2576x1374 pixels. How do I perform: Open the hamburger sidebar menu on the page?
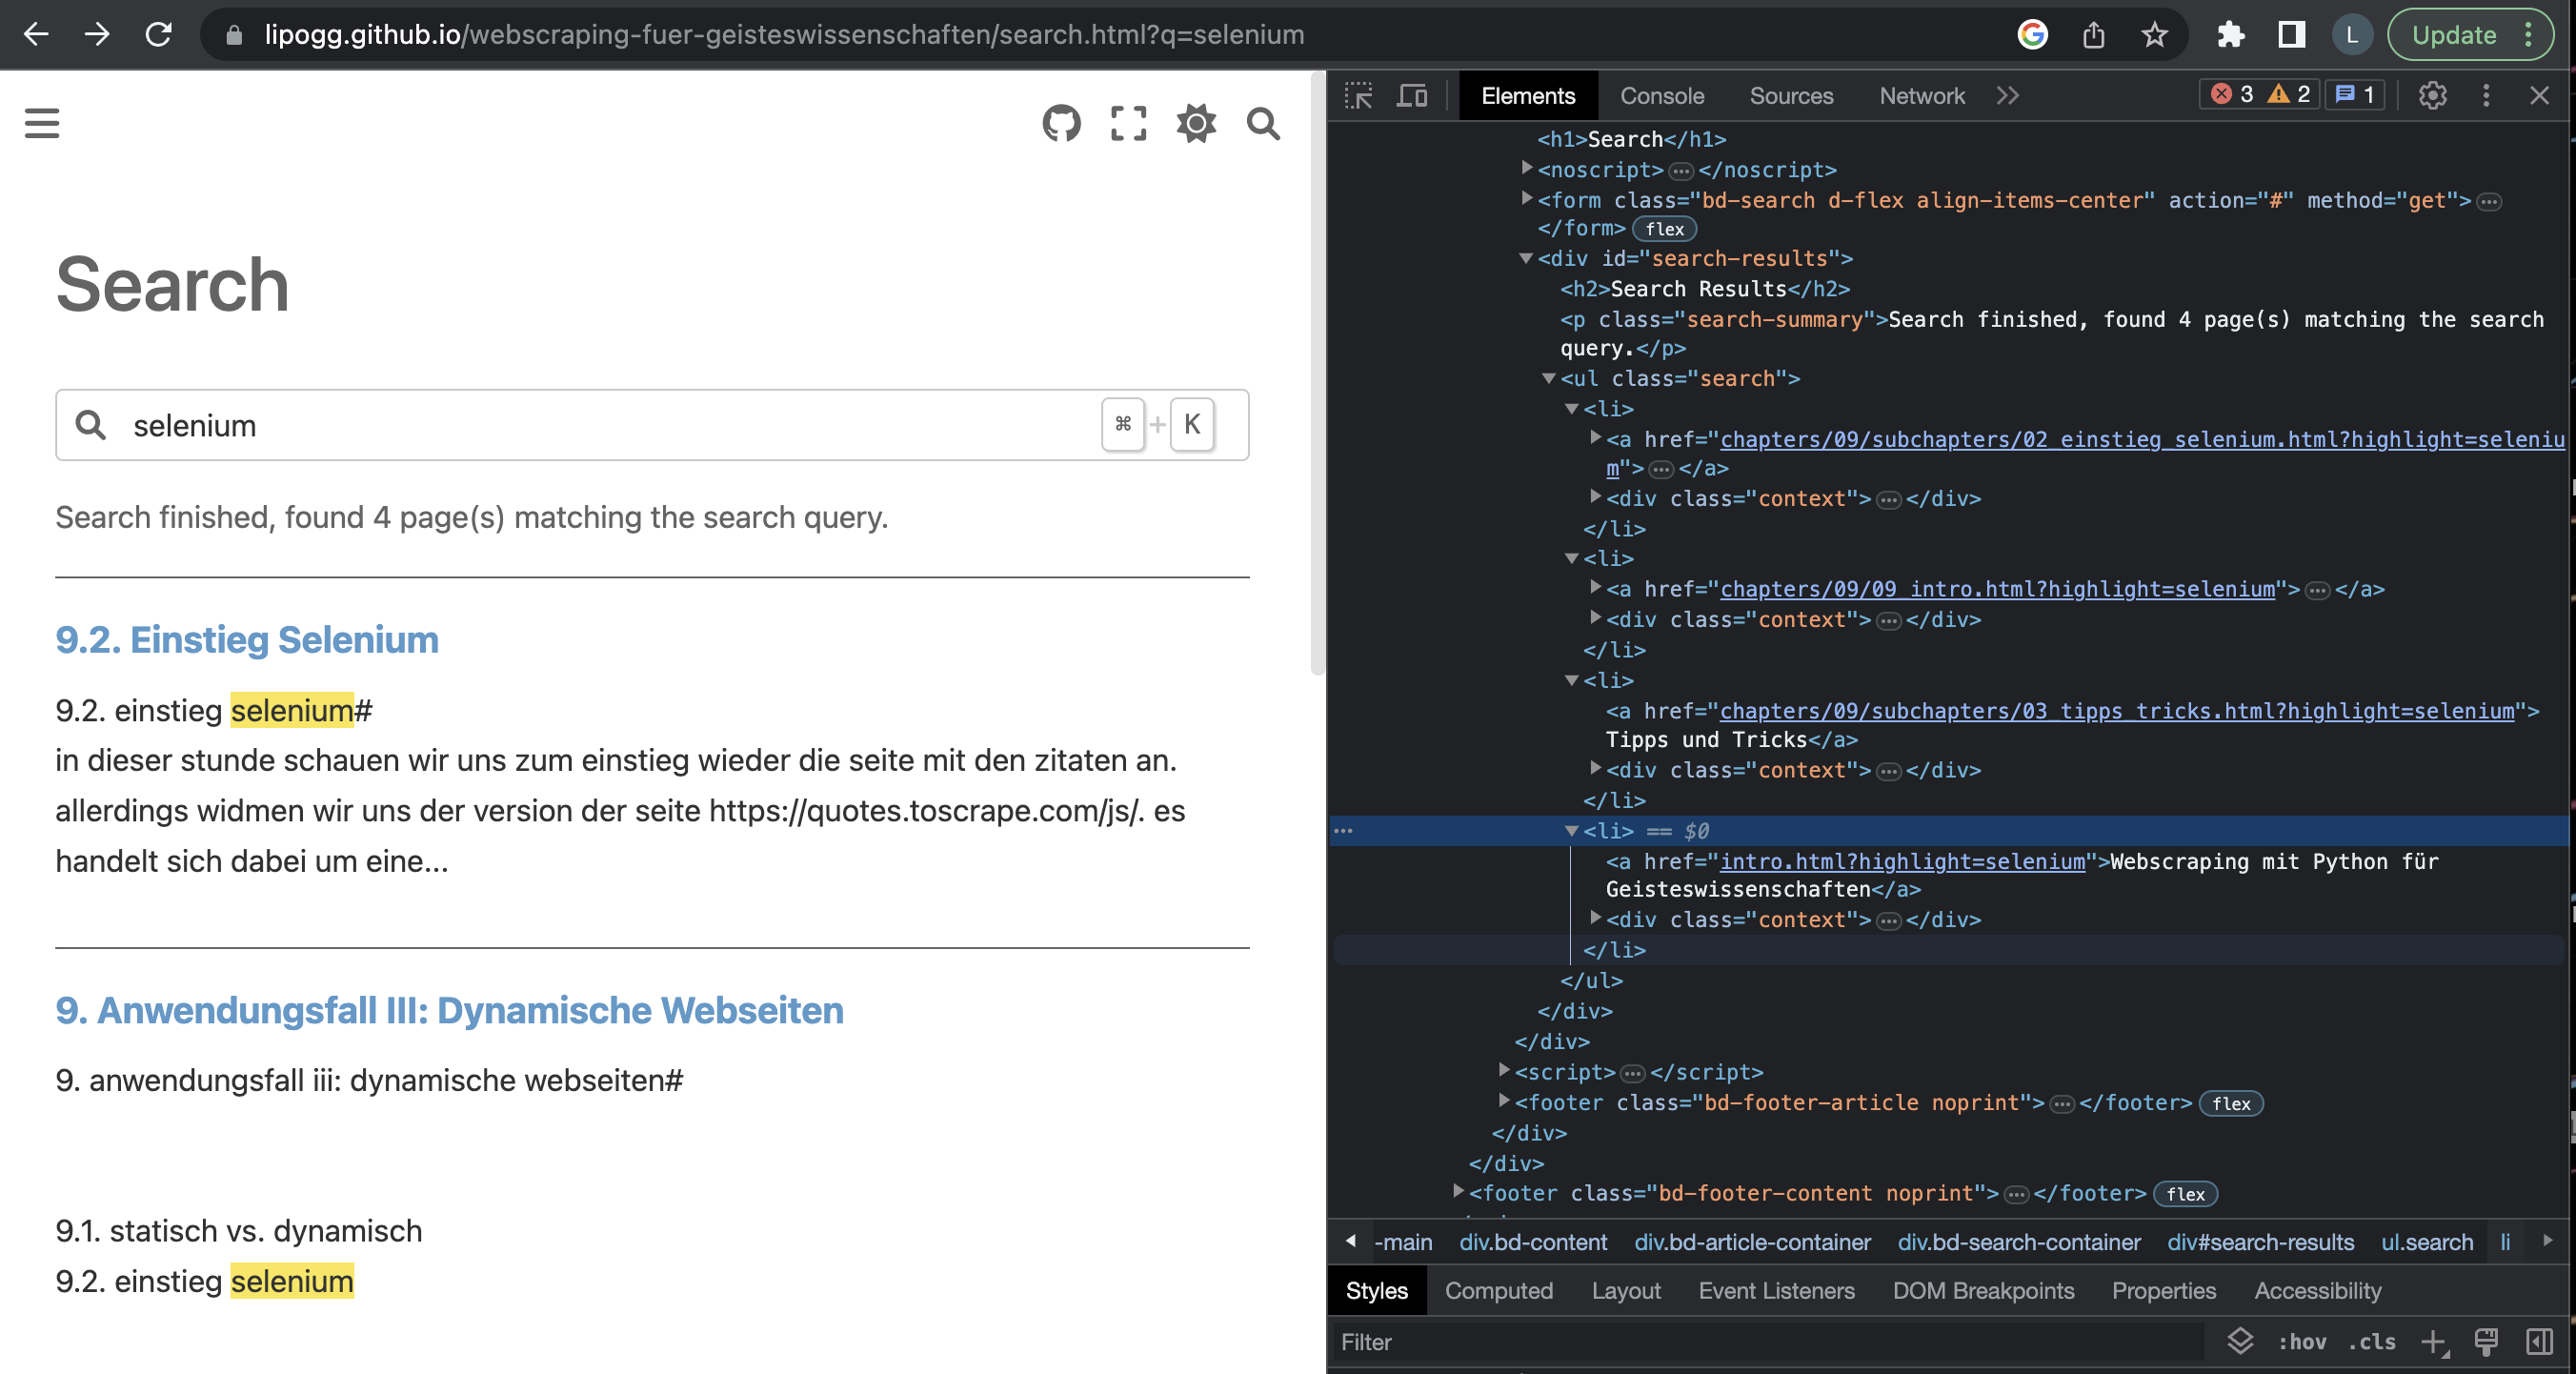(x=42, y=124)
